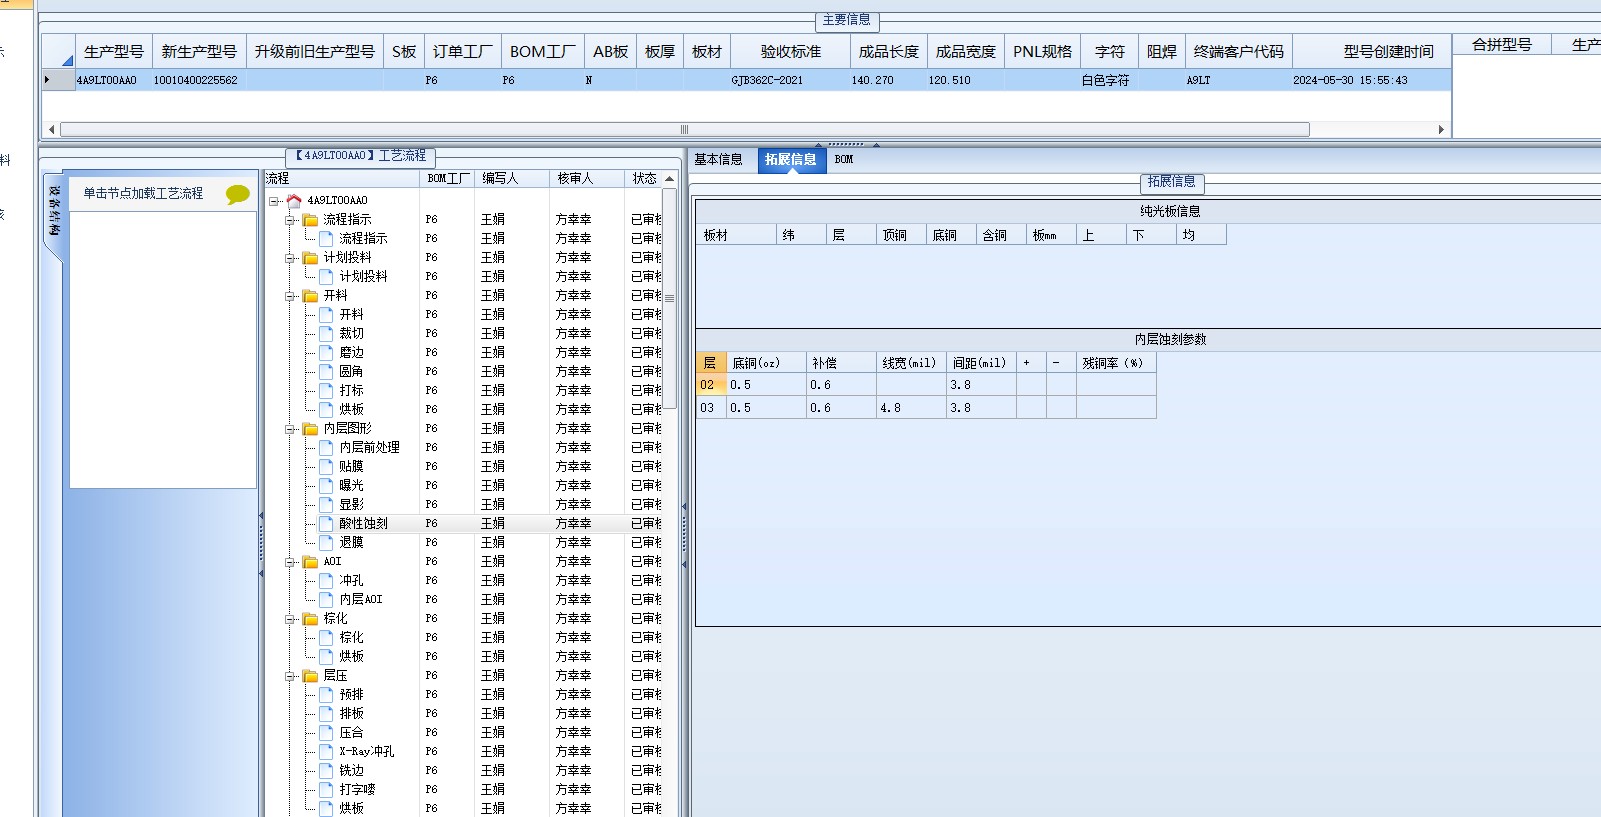The height and width of the screenshot is (817, 1601).
Task: Click the document icon beside 预排
Action: click(x=326, y=694)
